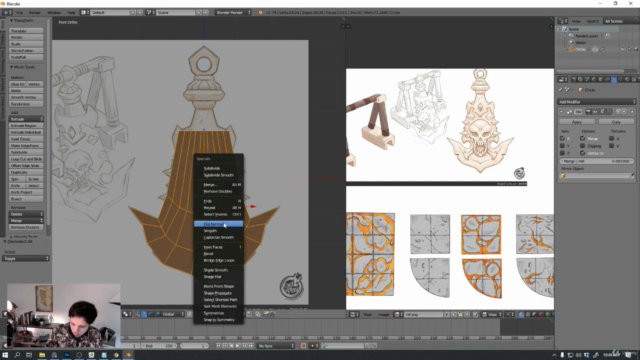Select Symmetrize in the Specials menu
The image size is (640, 360).
[x=218, y=313]
